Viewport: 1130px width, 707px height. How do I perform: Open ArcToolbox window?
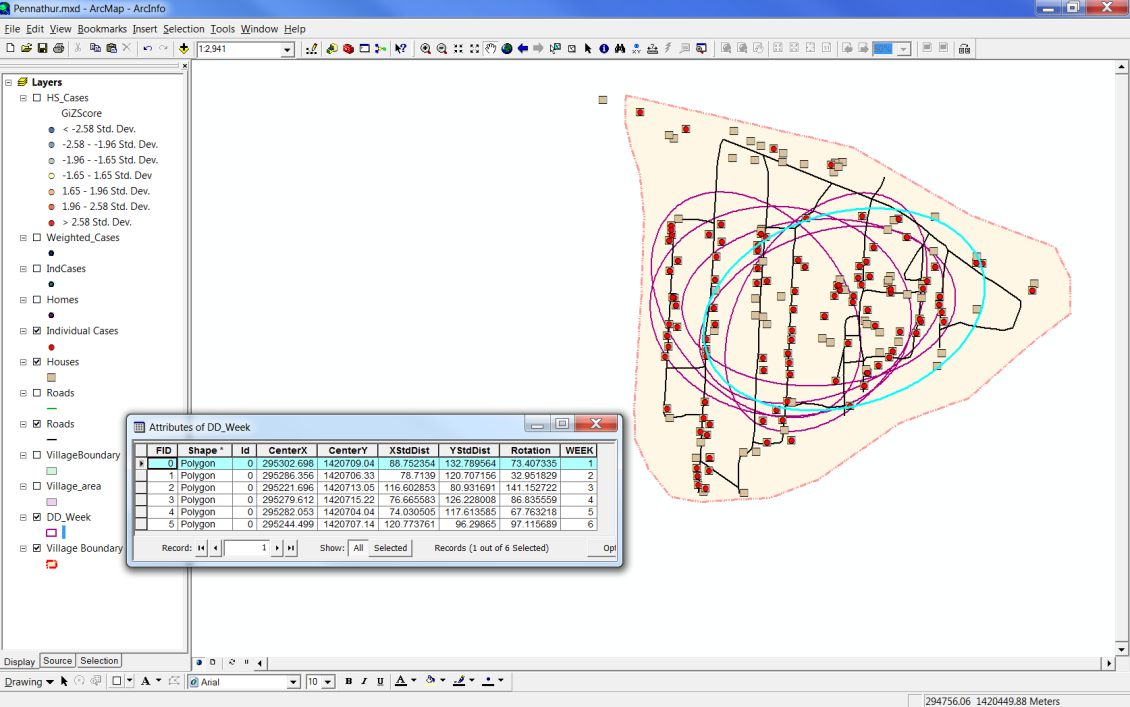(x=348, y=49)
